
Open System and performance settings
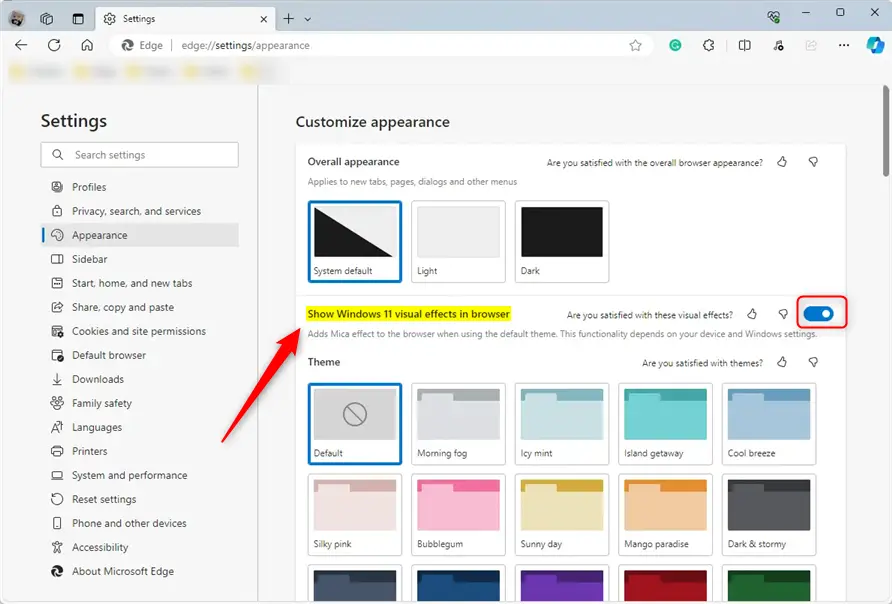tap(140, 475)
